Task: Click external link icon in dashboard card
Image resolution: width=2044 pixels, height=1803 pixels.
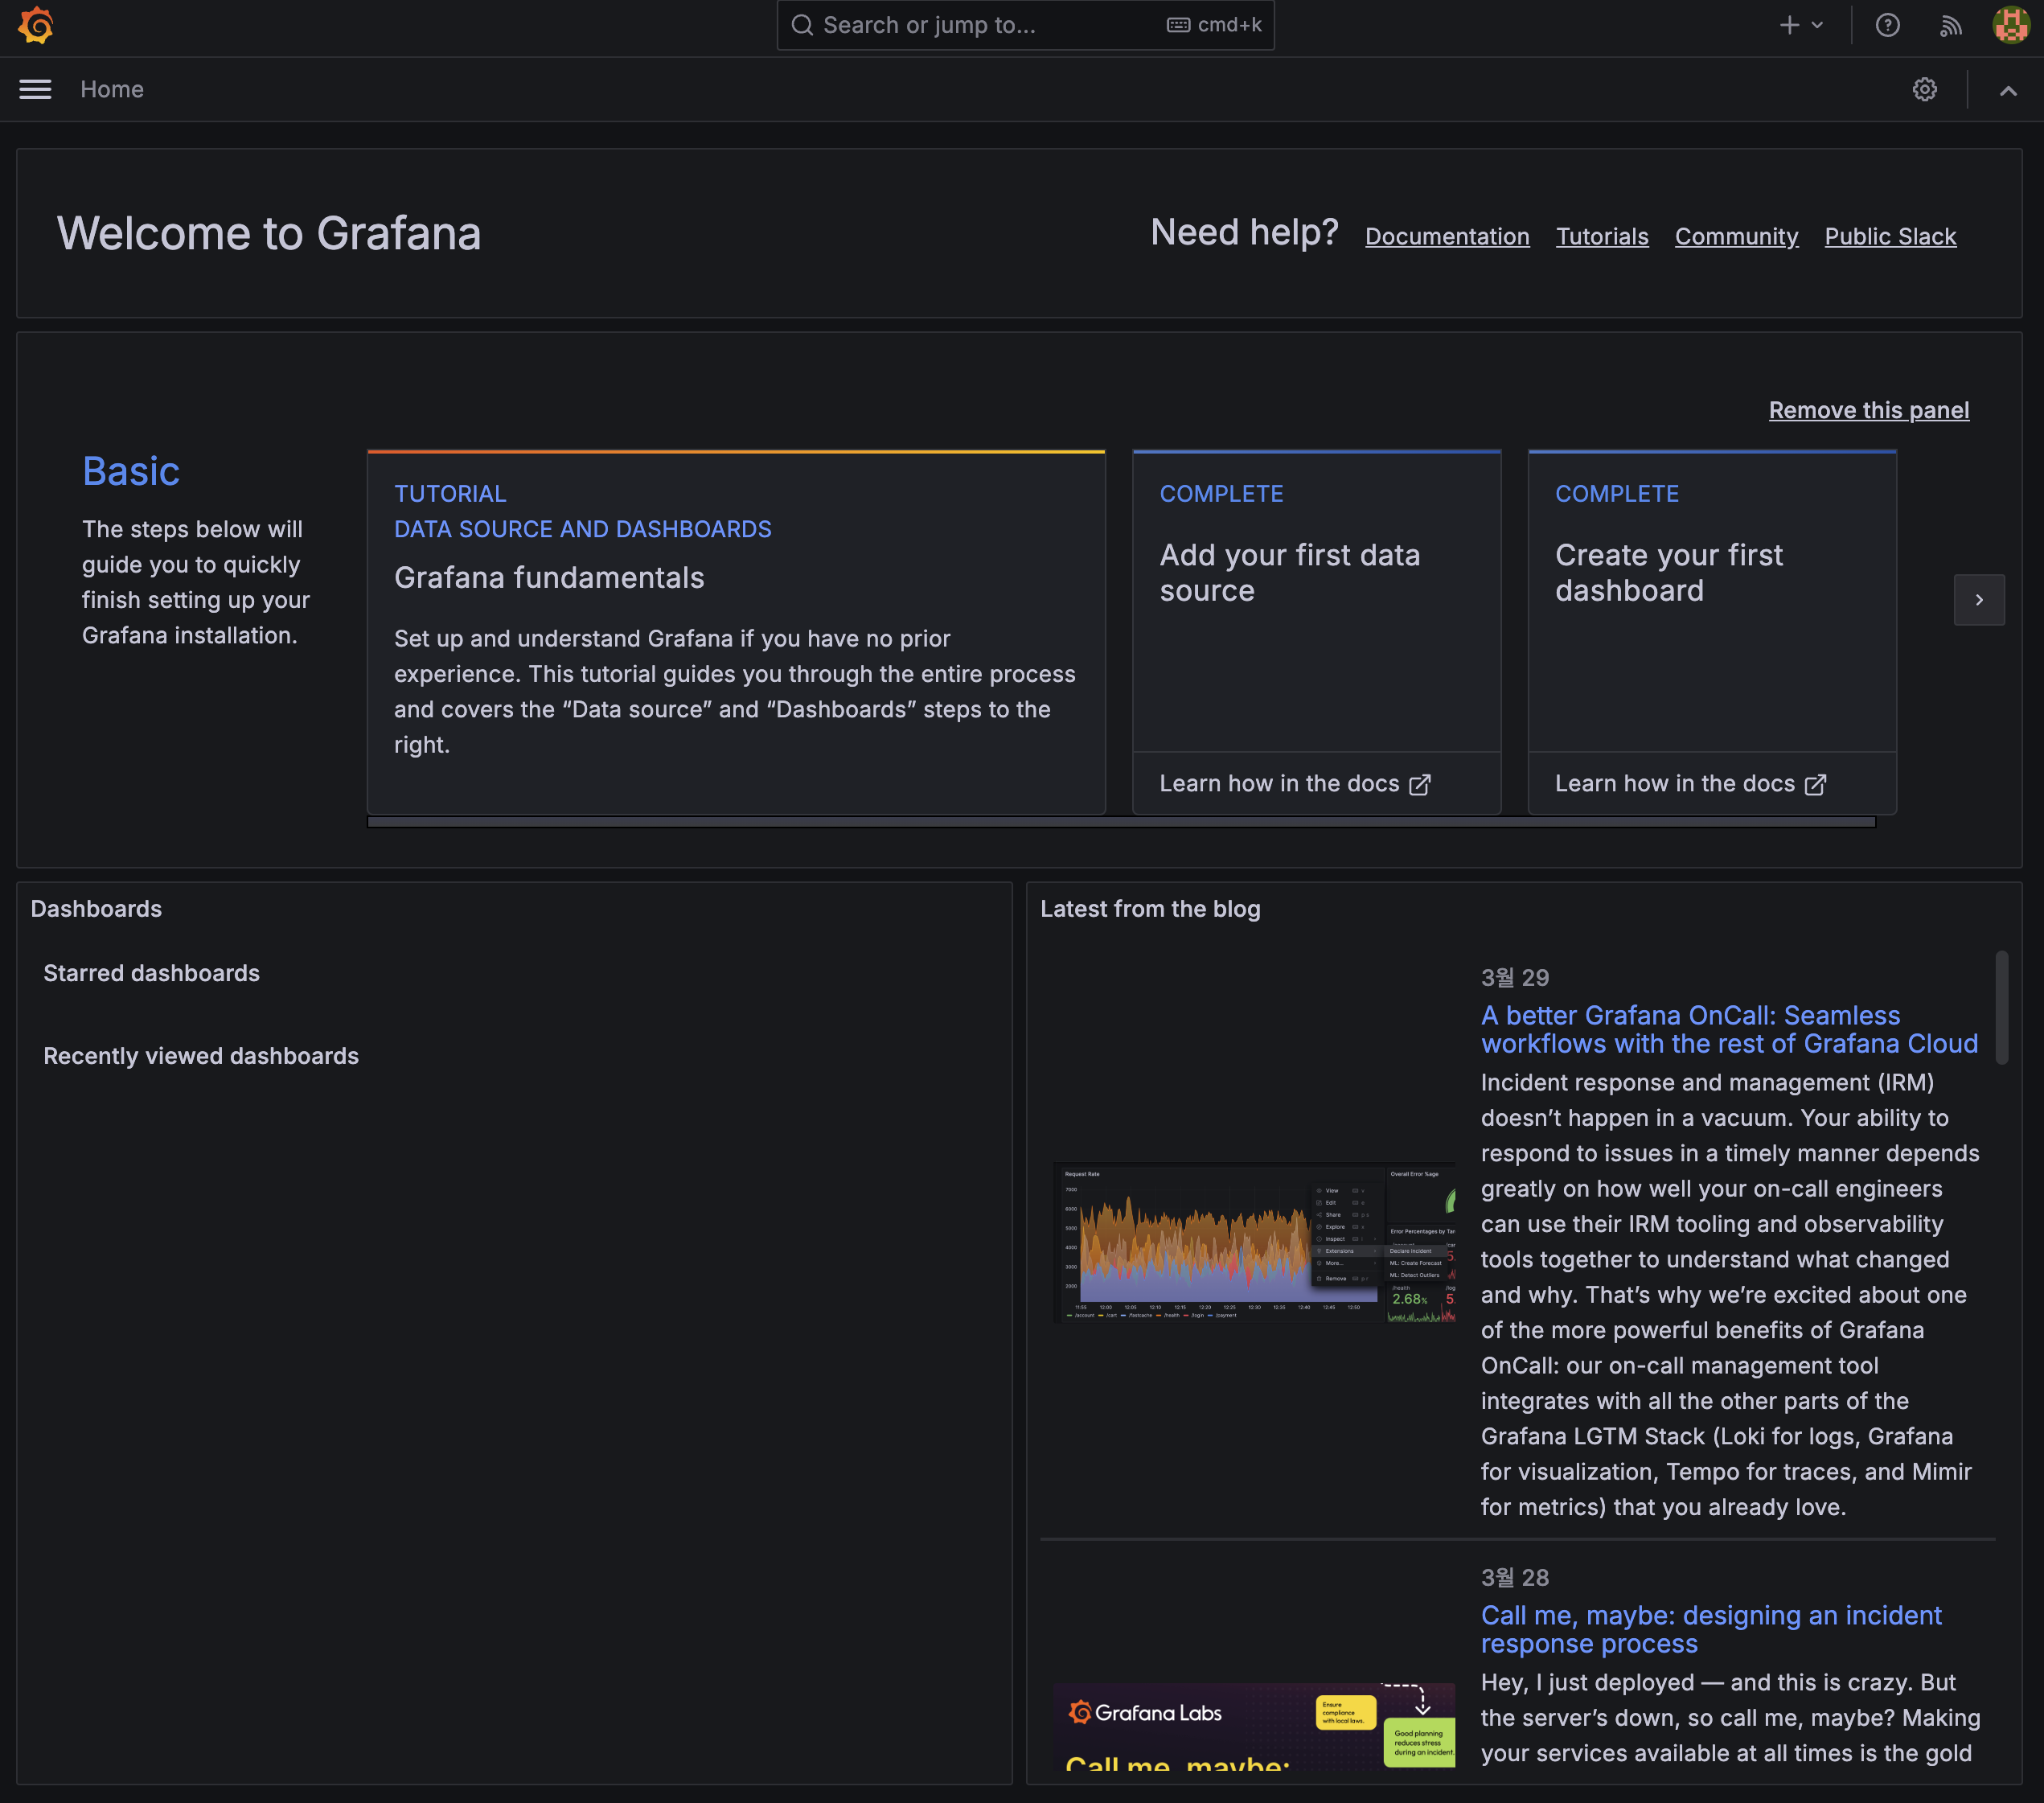Action: click(x=1815, y=785)
